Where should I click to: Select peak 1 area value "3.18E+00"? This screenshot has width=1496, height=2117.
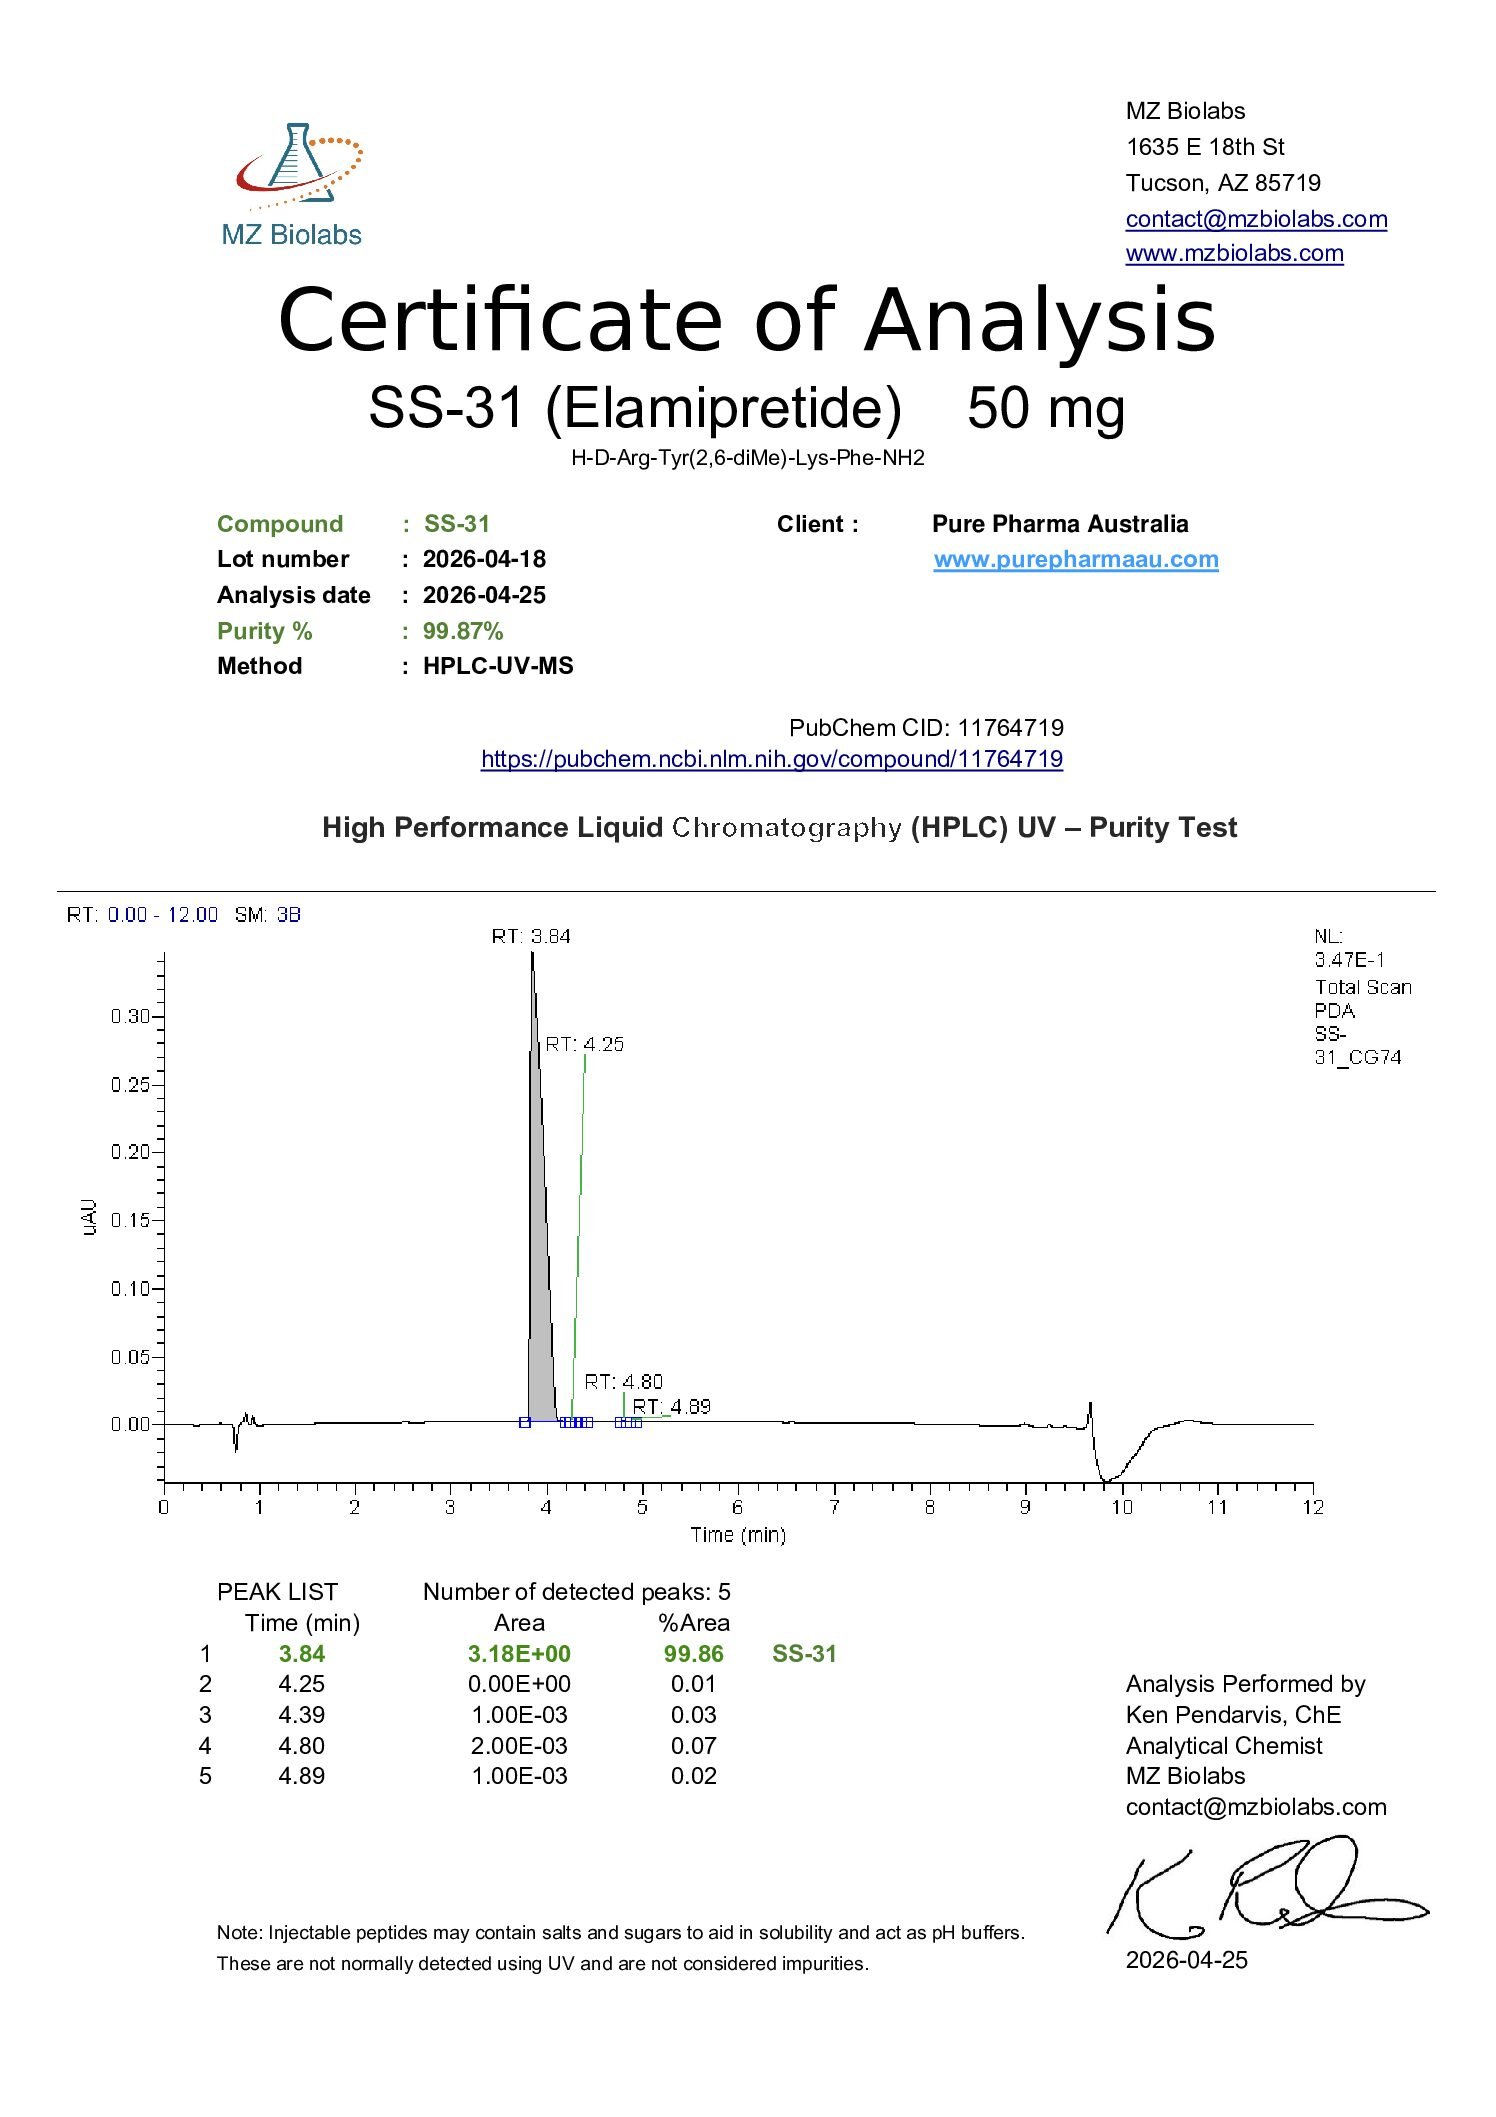[x=519, y=1654]
